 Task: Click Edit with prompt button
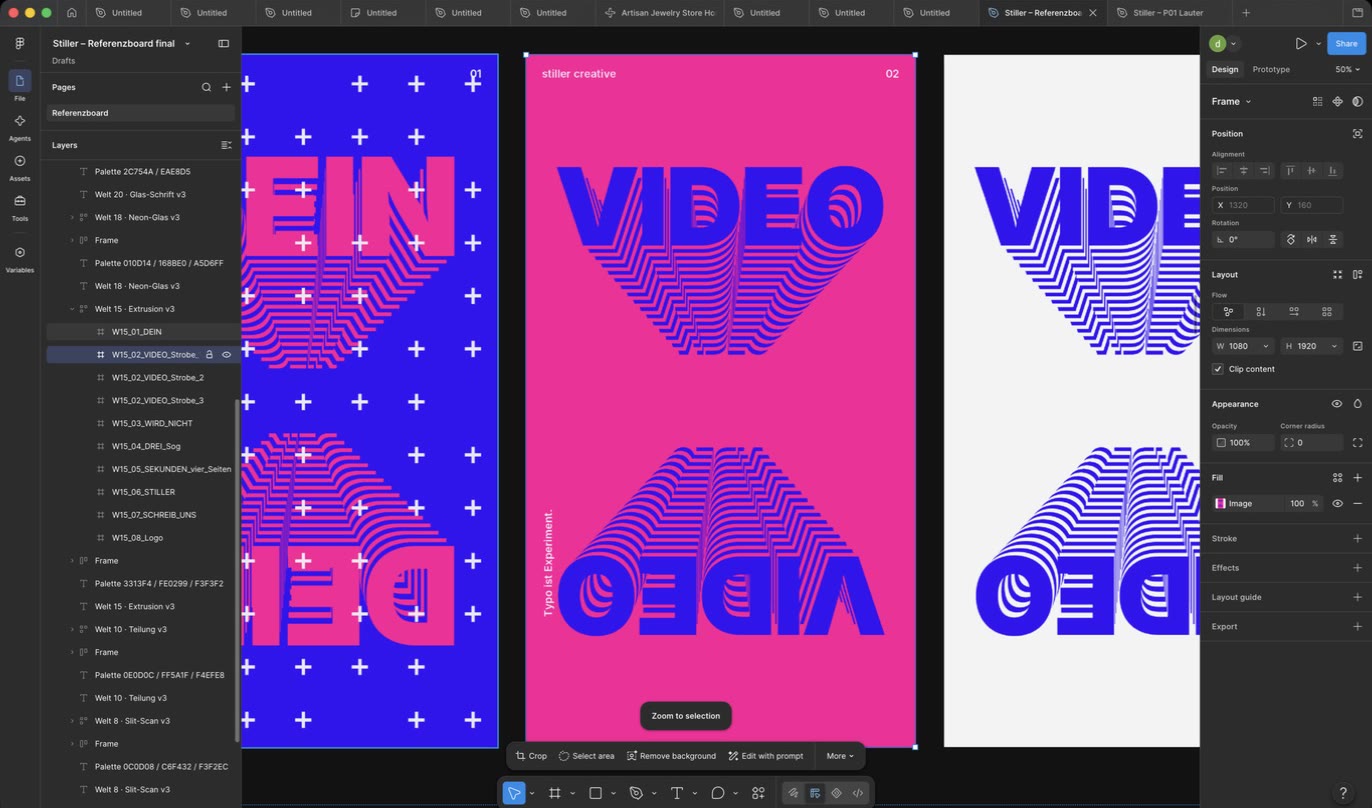coord(766,756)
